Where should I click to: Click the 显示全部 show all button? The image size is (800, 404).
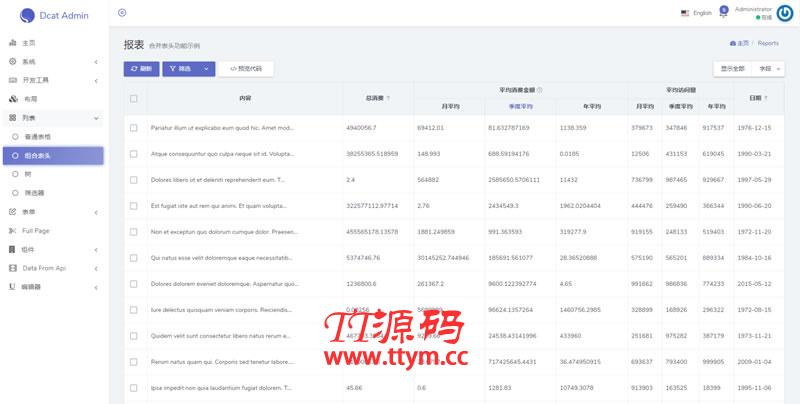[x=732, y=69]
